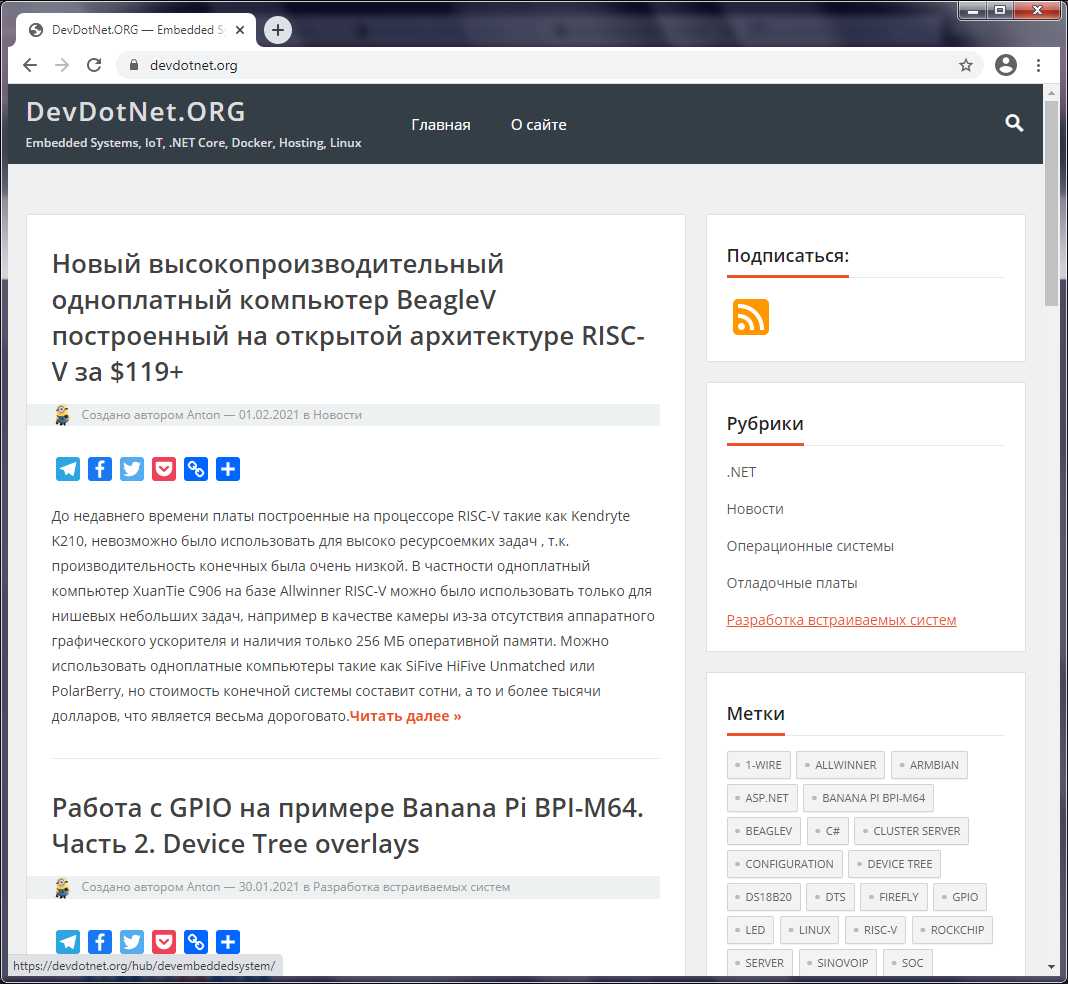Go to Главная menu item

[441, 125]
